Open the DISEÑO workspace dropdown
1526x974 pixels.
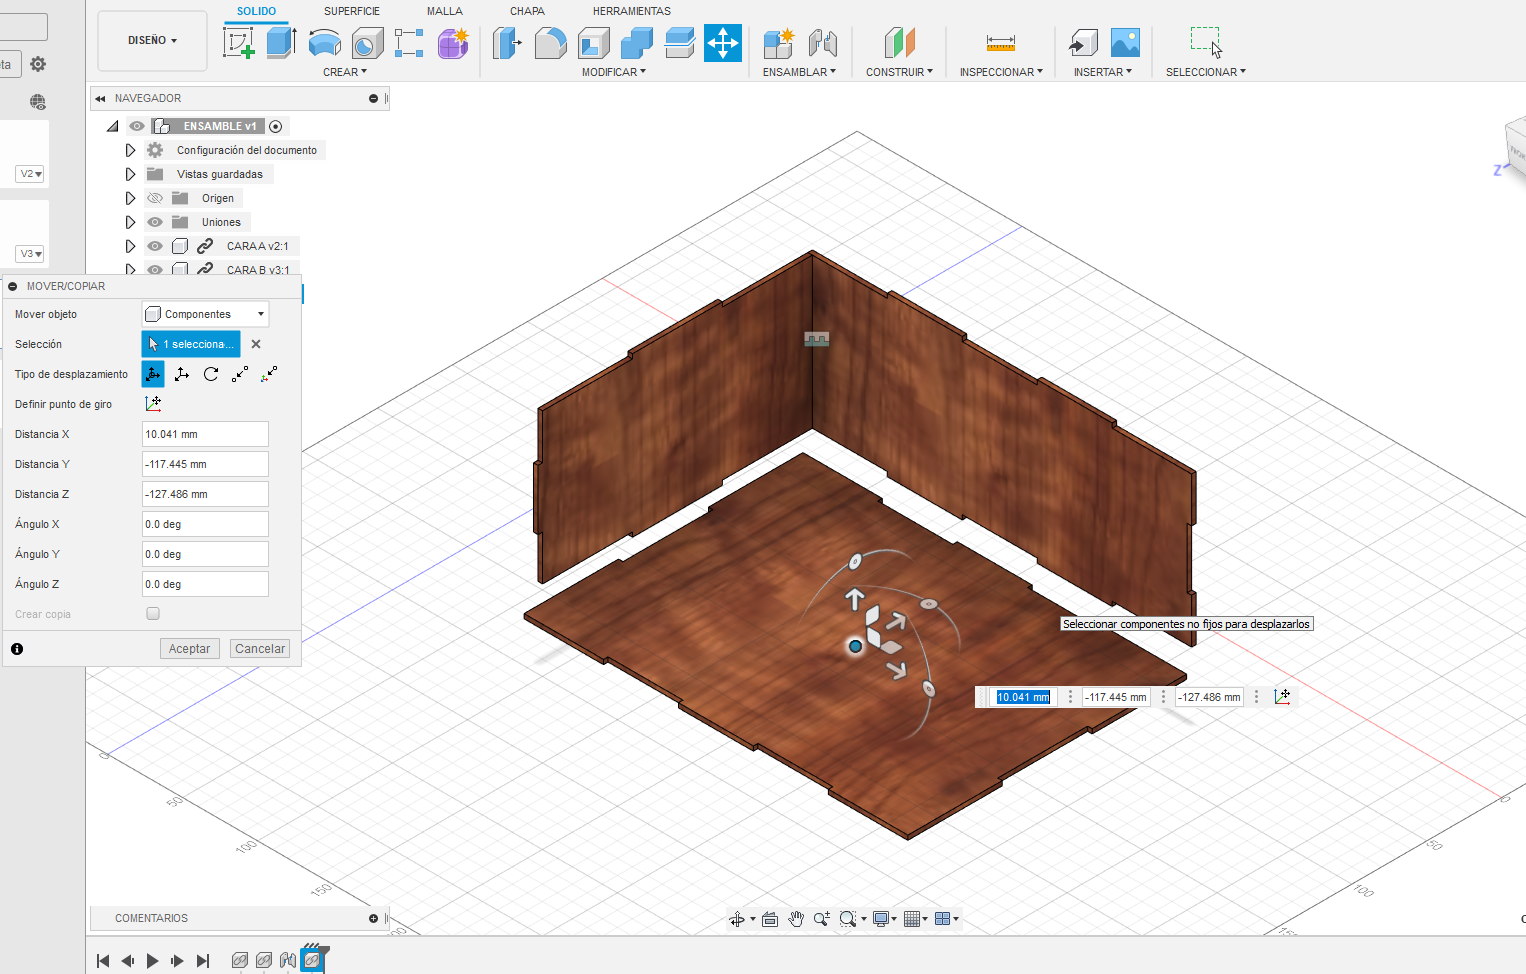tap(152, 41)
